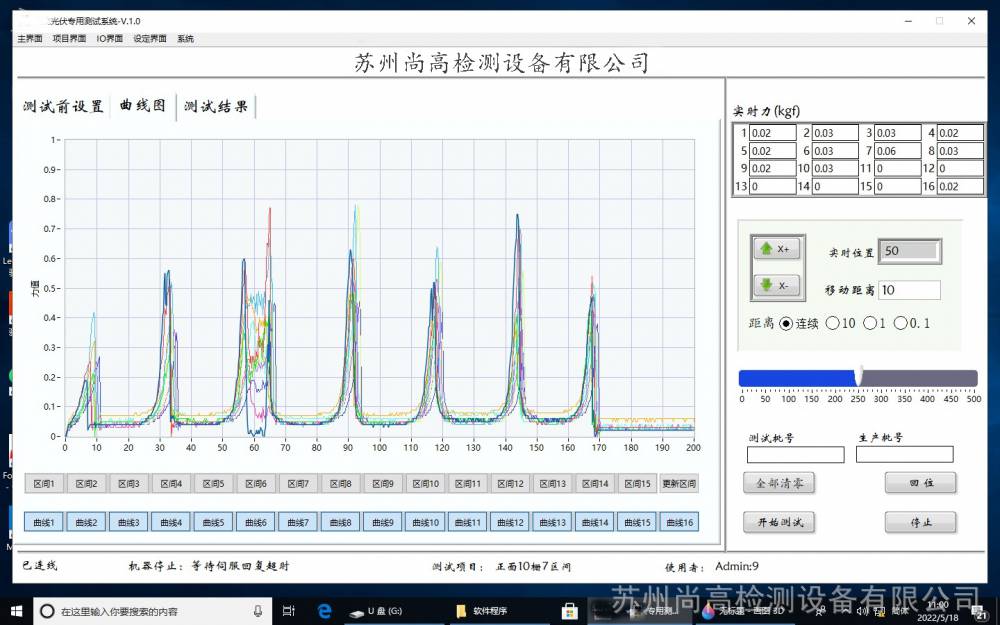Image resolution: width=1000 pixels, height=625 pixels.
Task: Toggle the 曲线8 curve button
Action: 341,522
